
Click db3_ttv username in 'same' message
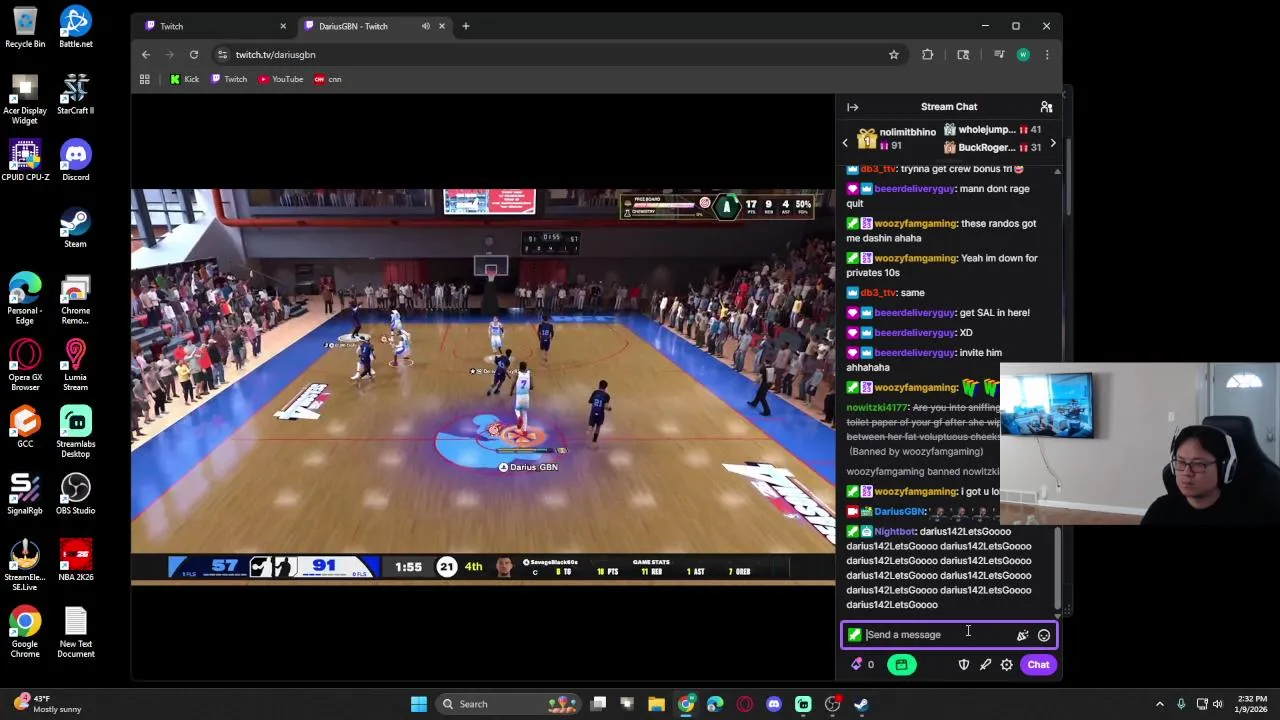pyautogui.click(x=878, y=293)
